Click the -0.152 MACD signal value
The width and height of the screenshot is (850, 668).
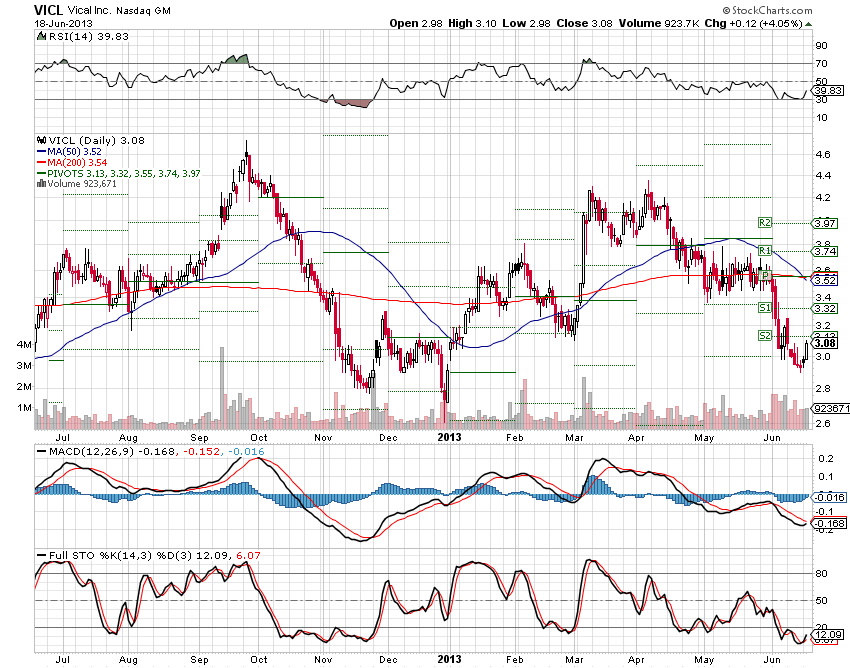point(201,452)
